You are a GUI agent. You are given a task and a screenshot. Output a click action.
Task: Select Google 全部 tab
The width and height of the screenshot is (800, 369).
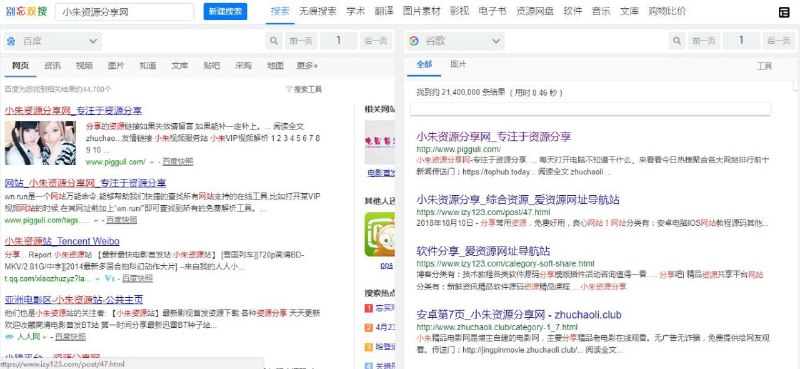pos(424,64)
